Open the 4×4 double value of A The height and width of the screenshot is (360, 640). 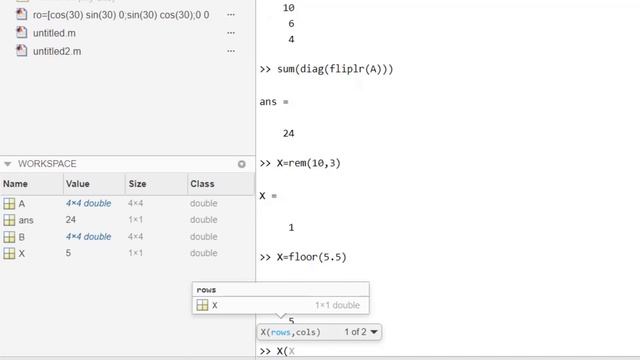coord(89,203)
